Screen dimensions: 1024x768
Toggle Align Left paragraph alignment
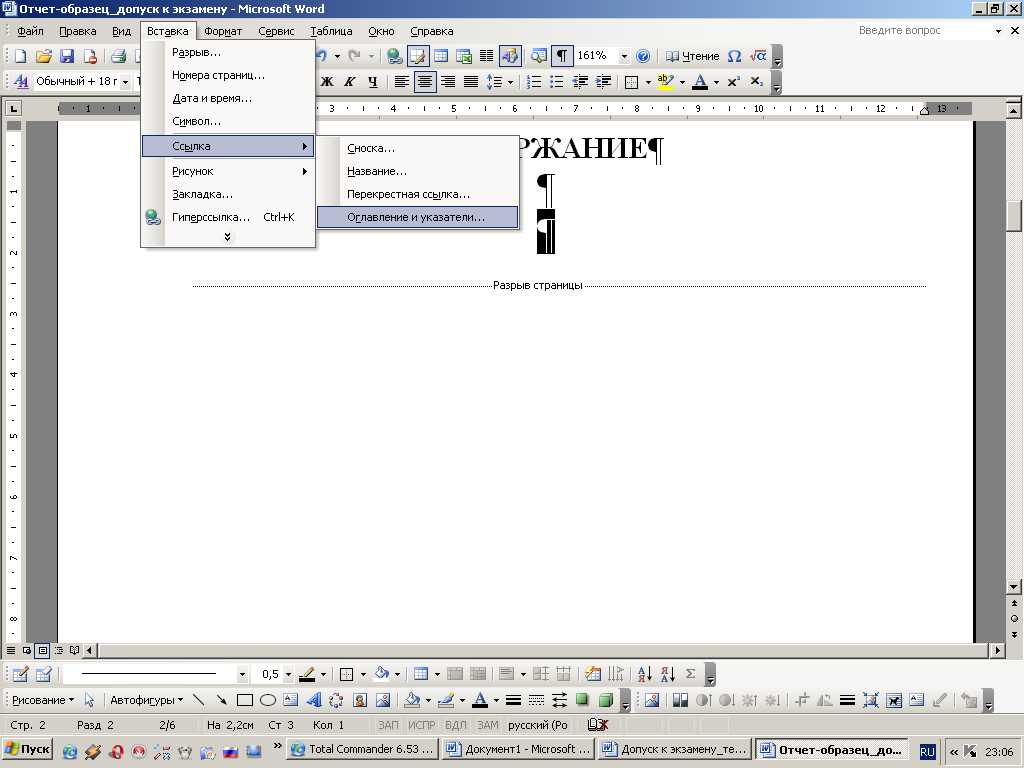(x=402, y=82)
